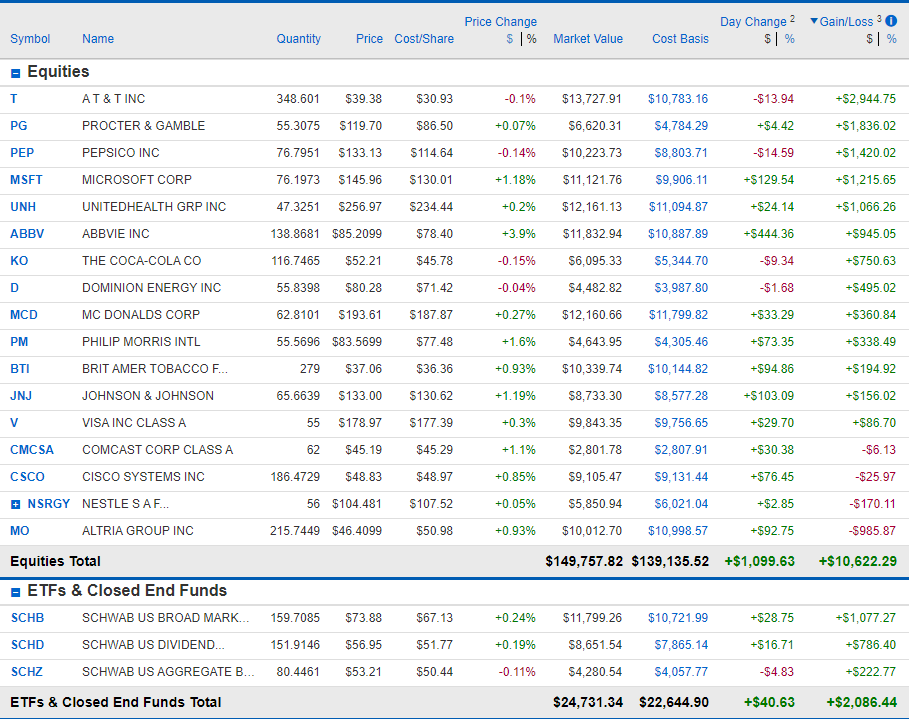Screen dimensions: 909x719
Task: Open the SCHB symbol link
Action: pos(27,618)
